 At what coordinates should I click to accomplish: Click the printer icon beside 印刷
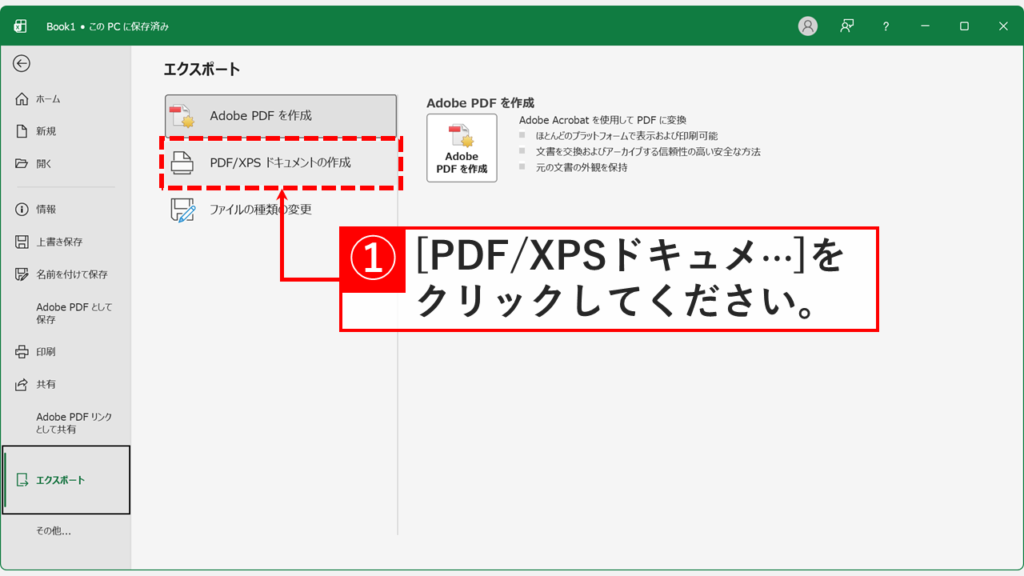pyautogui.click(x=22, y=351)
